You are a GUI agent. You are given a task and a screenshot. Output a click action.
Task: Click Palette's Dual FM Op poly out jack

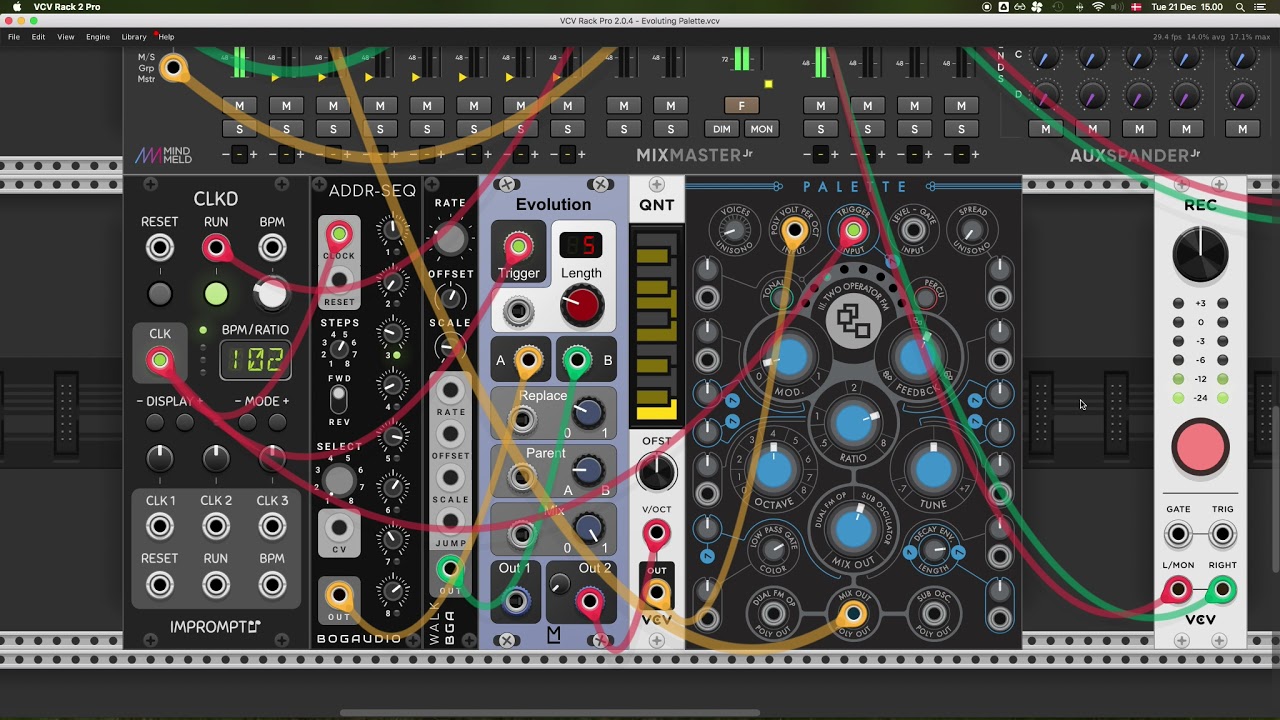click(772, 612)
